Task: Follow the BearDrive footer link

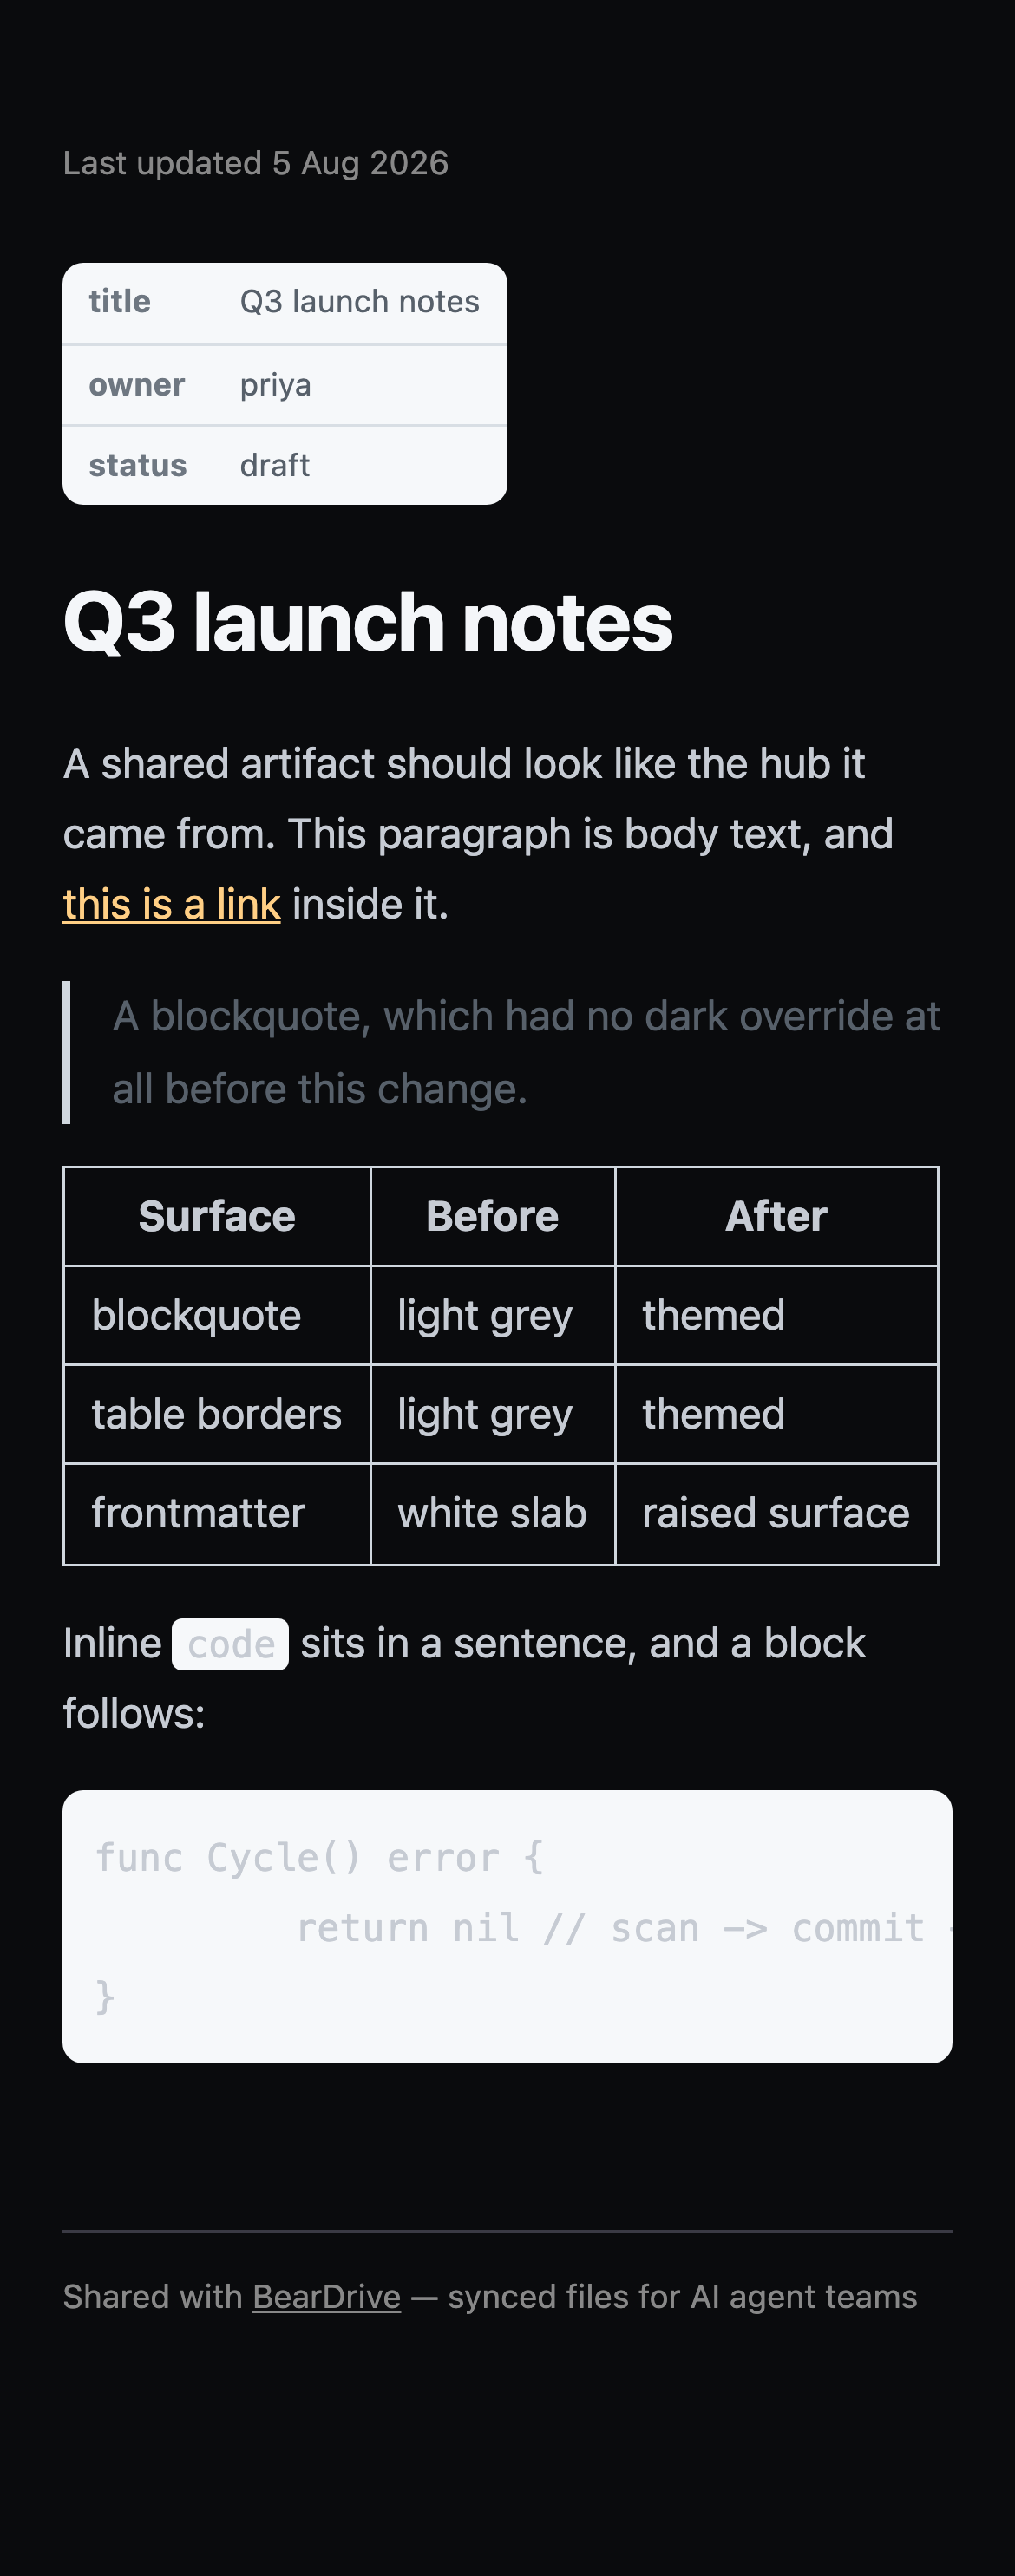Action: coord(326,2297)
